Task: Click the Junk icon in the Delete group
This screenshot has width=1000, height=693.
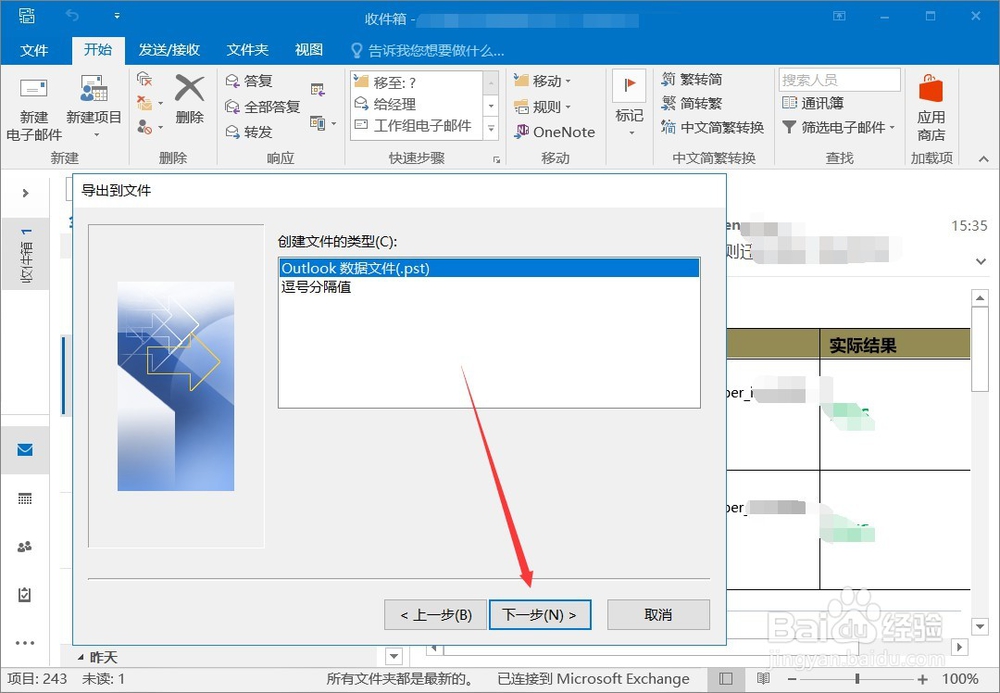Action: pyautogui.click(x=145, y=127)
